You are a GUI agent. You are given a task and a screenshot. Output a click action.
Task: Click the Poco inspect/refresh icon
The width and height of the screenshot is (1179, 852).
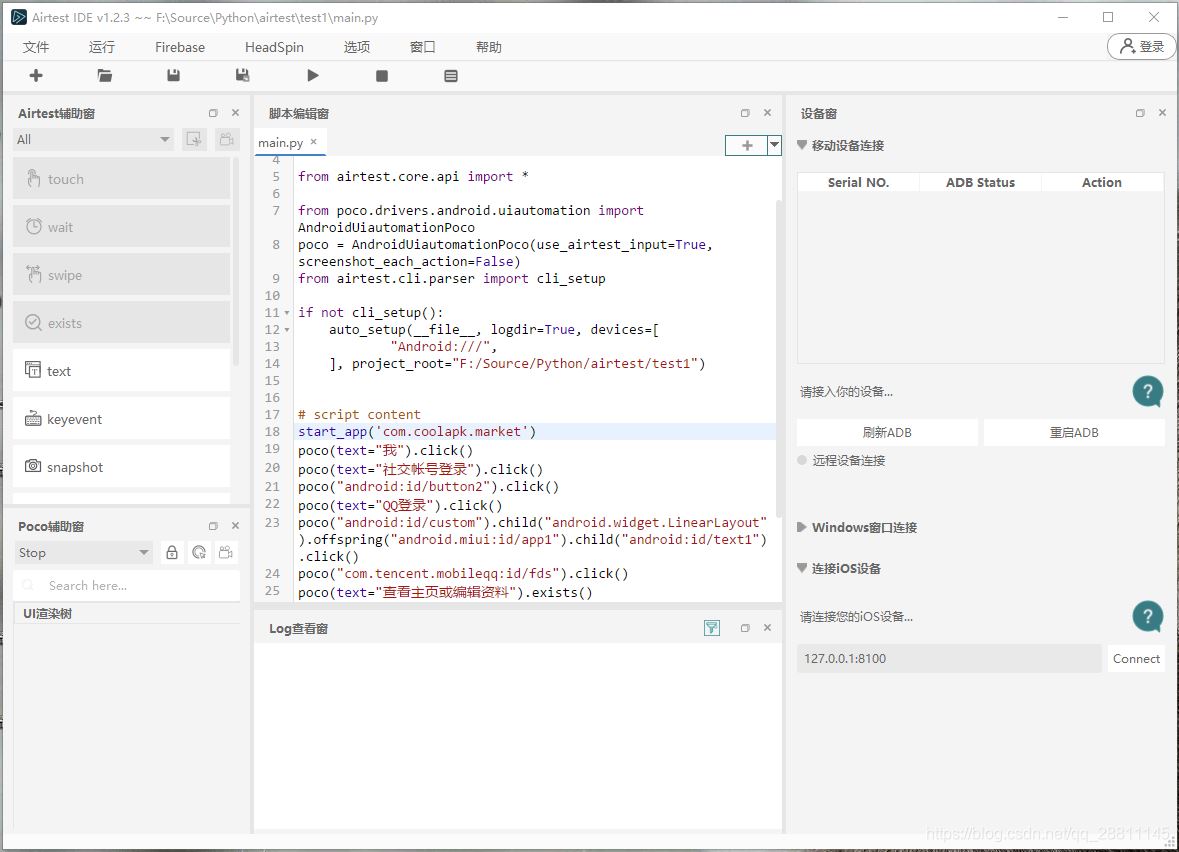click(199, 553)
